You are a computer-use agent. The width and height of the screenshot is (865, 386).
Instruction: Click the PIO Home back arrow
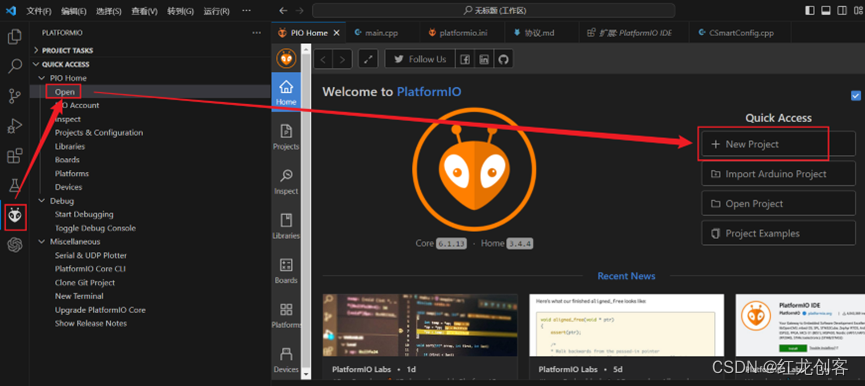pyautogui.click(x=324, y=59)
